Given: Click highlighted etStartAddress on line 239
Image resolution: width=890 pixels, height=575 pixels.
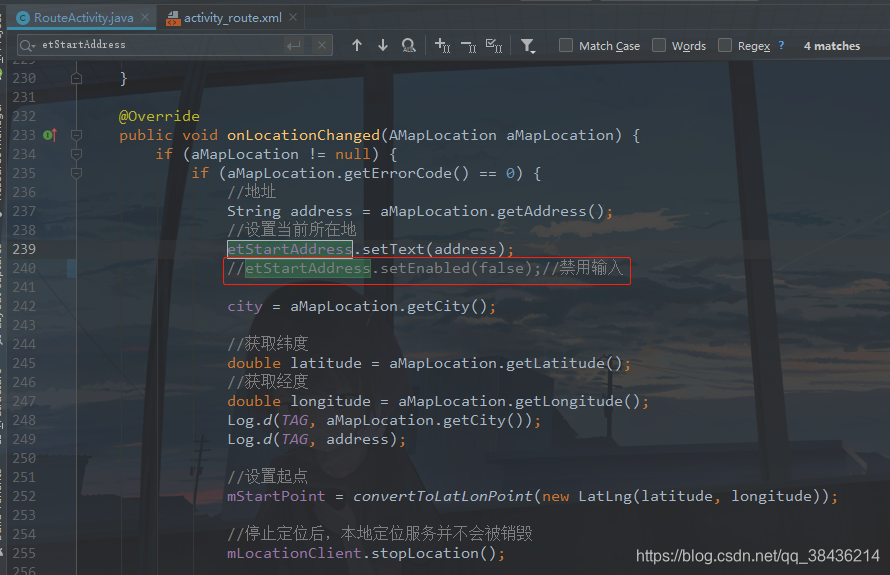Looking at the screenshot, I should tap(289, 249).
